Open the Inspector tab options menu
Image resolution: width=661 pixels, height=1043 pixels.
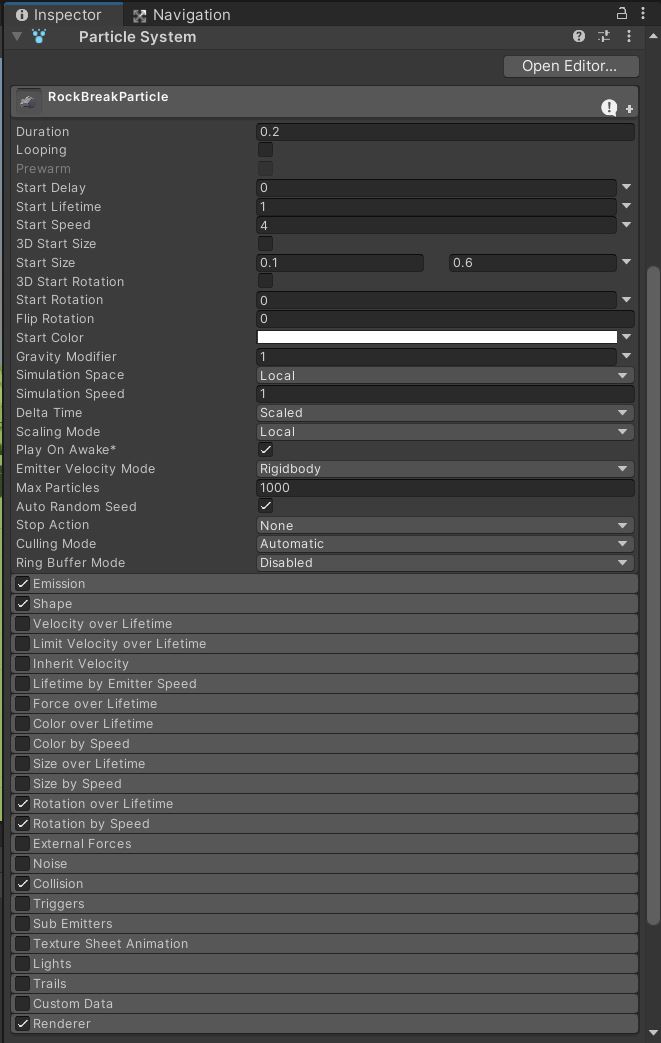(x=643, y=13)
